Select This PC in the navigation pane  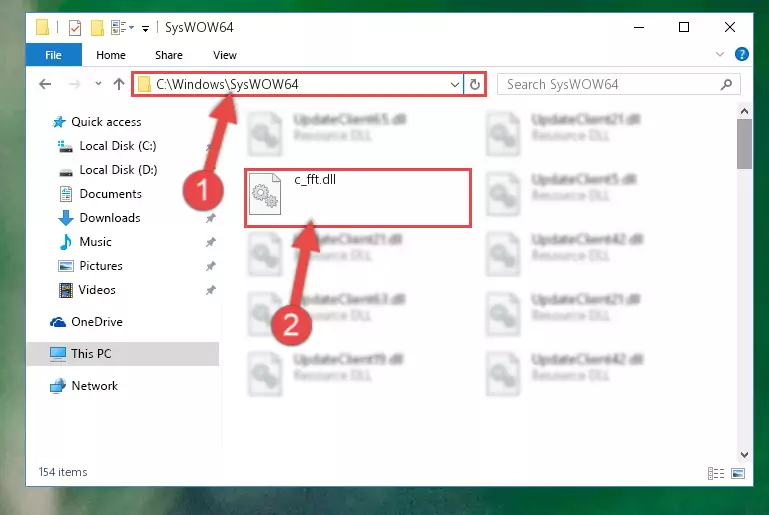coord(91,354)
